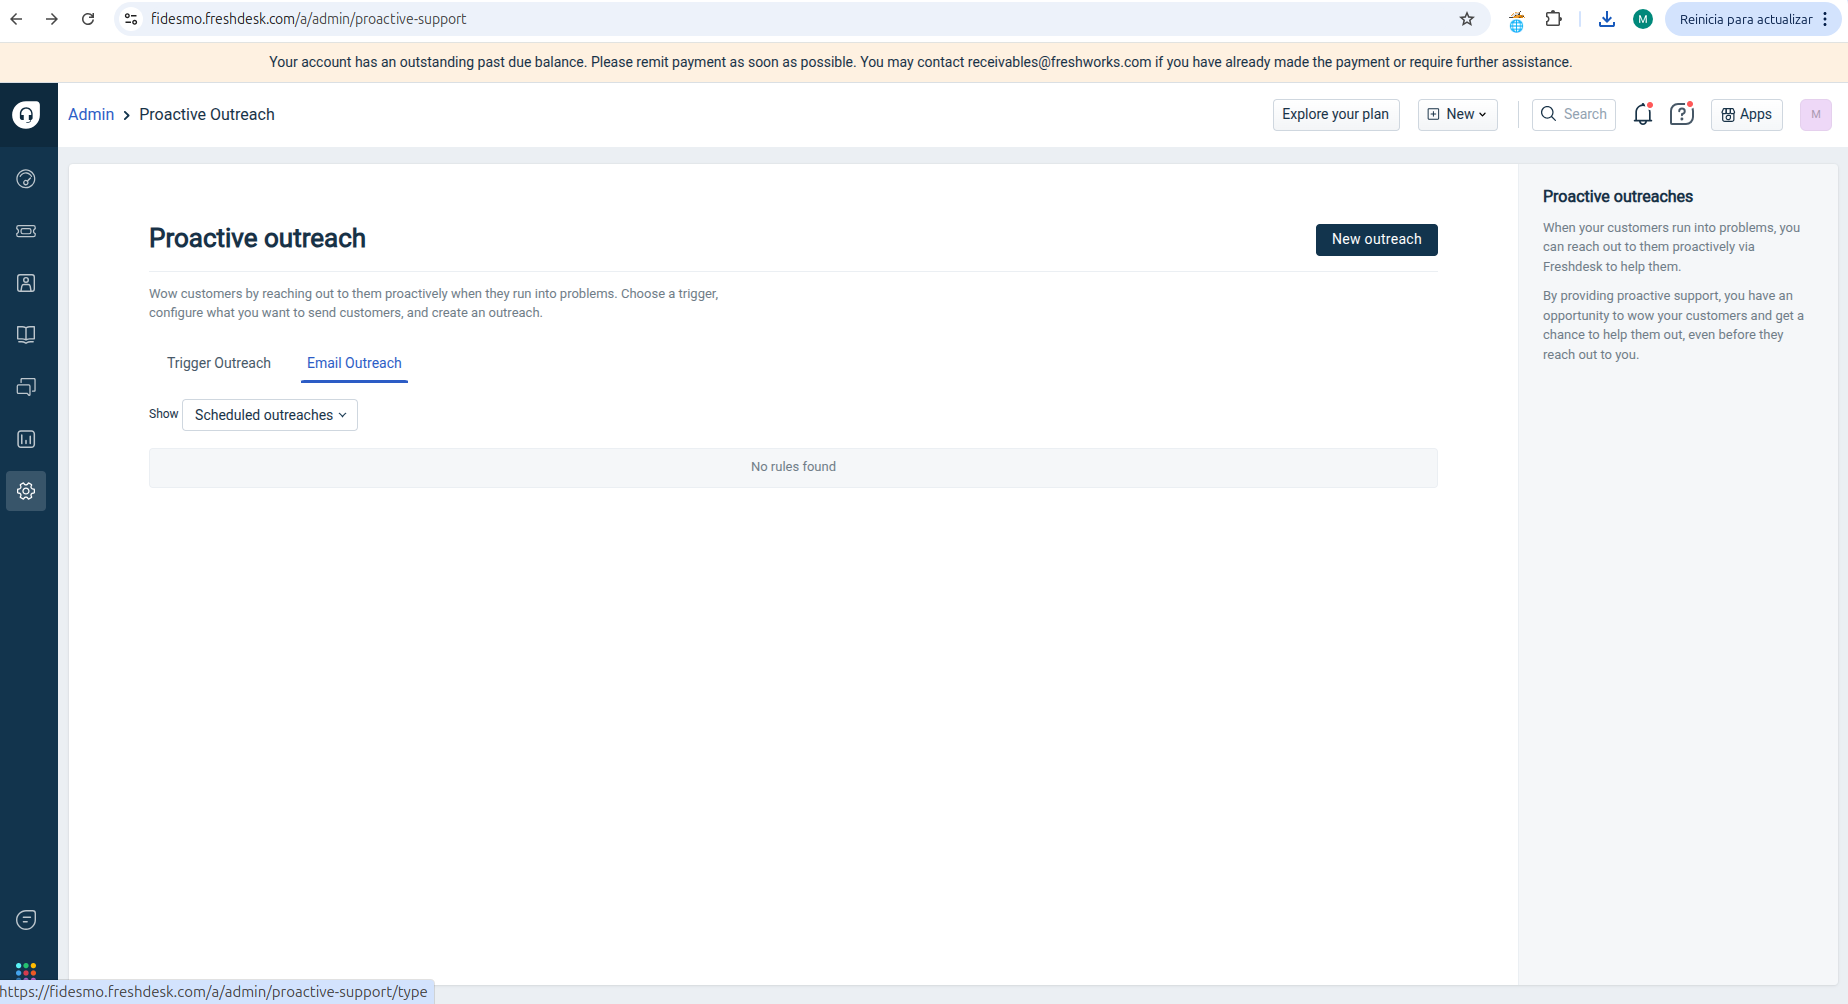Open the help question mark icon
1848x1004 pixels.
click(1682, 114)
